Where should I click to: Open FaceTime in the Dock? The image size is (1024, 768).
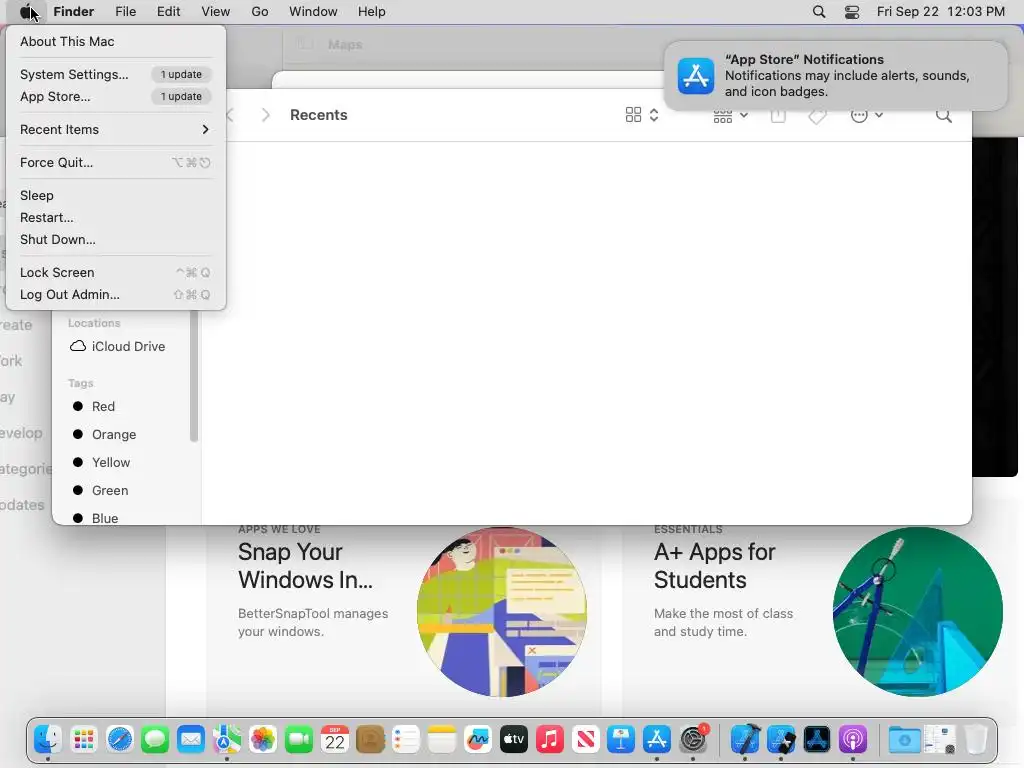[x=298, y=739]
